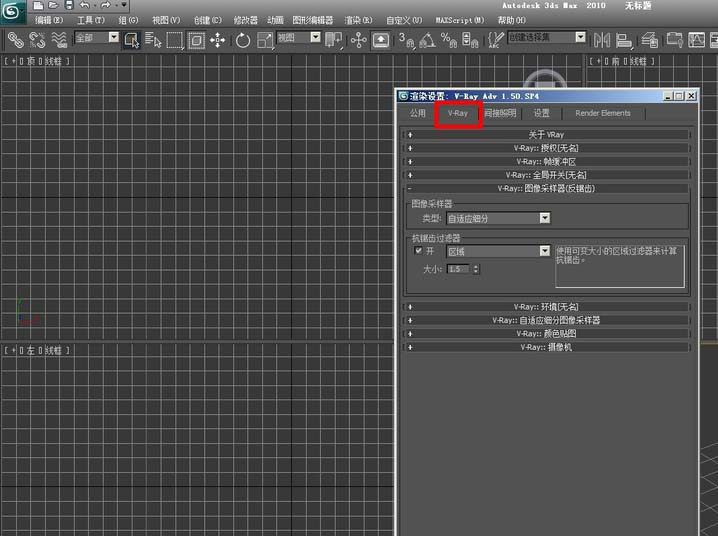Open the 图形编辑器 menu
718x536 pixels.
tap(313, 20)
